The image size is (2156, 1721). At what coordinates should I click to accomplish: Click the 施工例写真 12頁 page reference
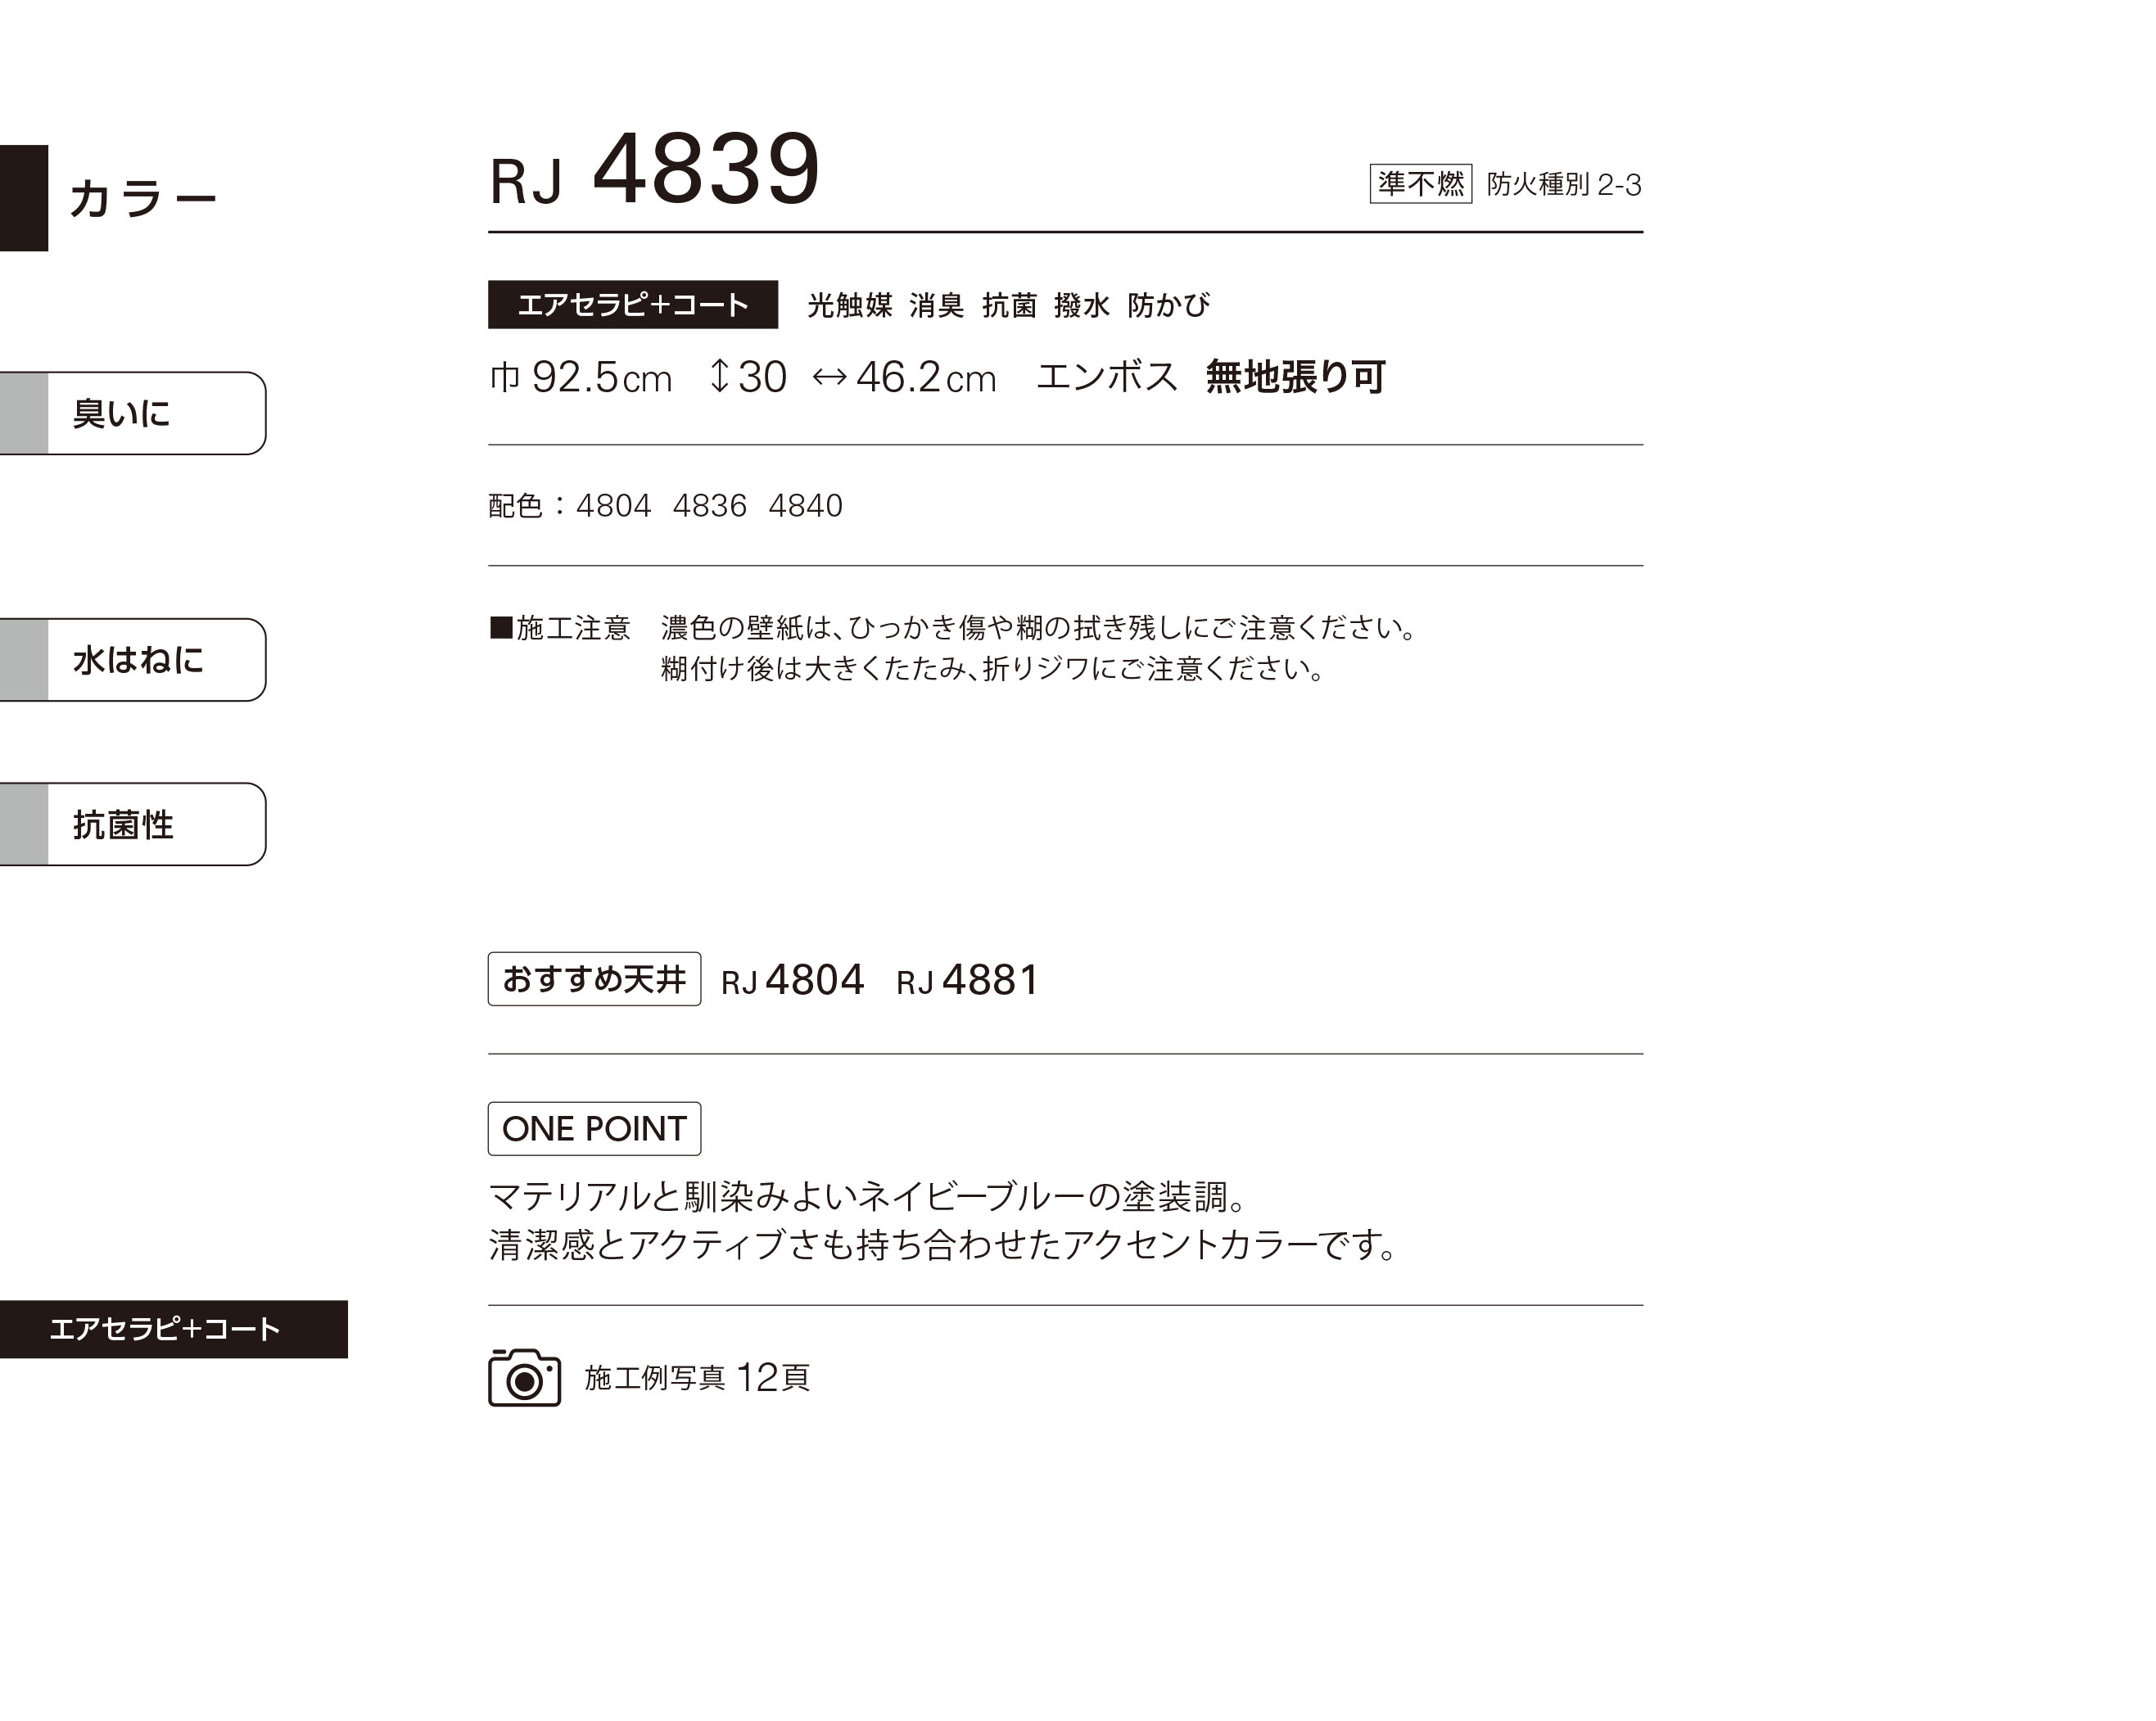click(697, 1378)
